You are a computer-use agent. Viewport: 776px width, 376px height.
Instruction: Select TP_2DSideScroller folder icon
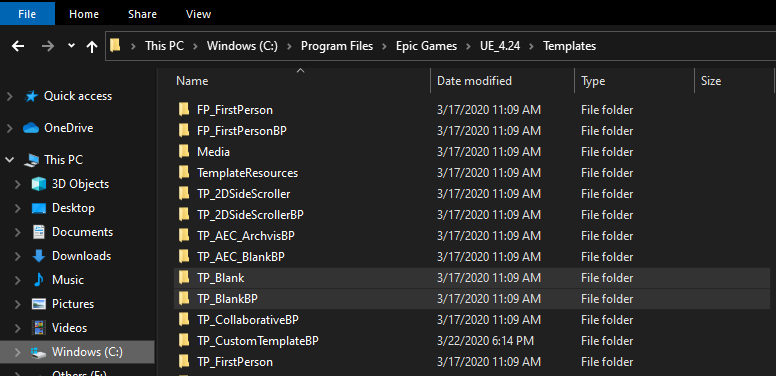click(x=184, y=193)
